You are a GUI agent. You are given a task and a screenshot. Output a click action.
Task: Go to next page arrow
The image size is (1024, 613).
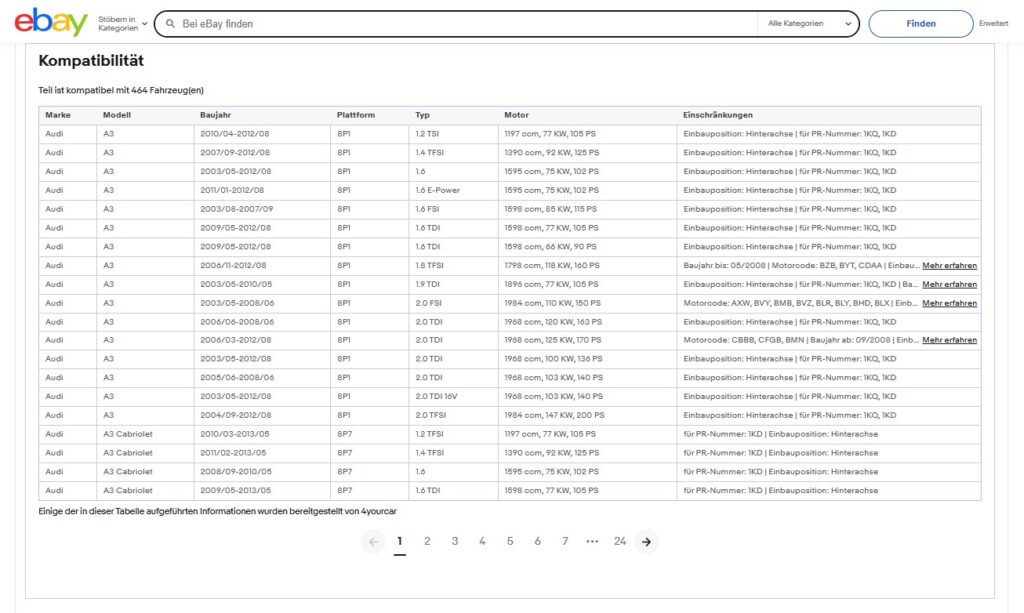(x=646, y=541)
